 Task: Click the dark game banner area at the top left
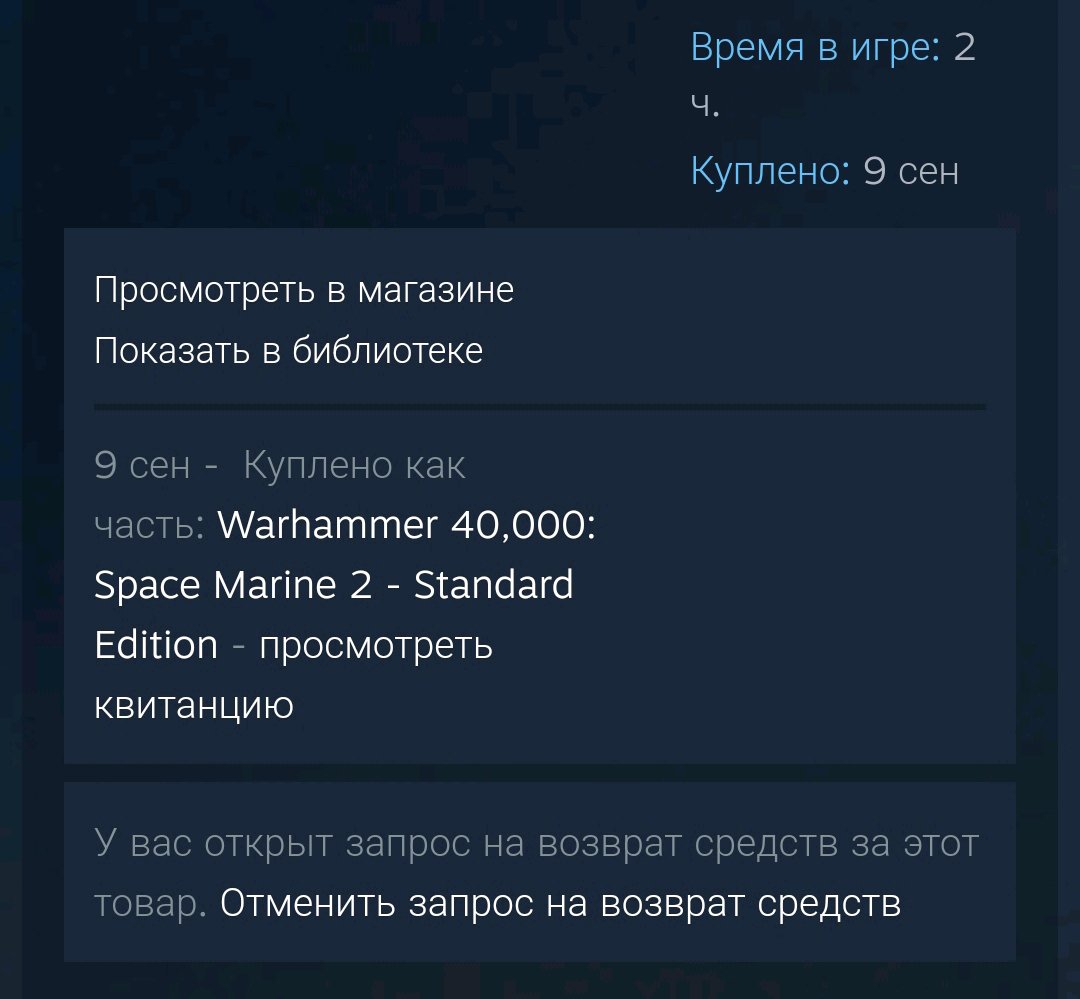tap(331, 110)
